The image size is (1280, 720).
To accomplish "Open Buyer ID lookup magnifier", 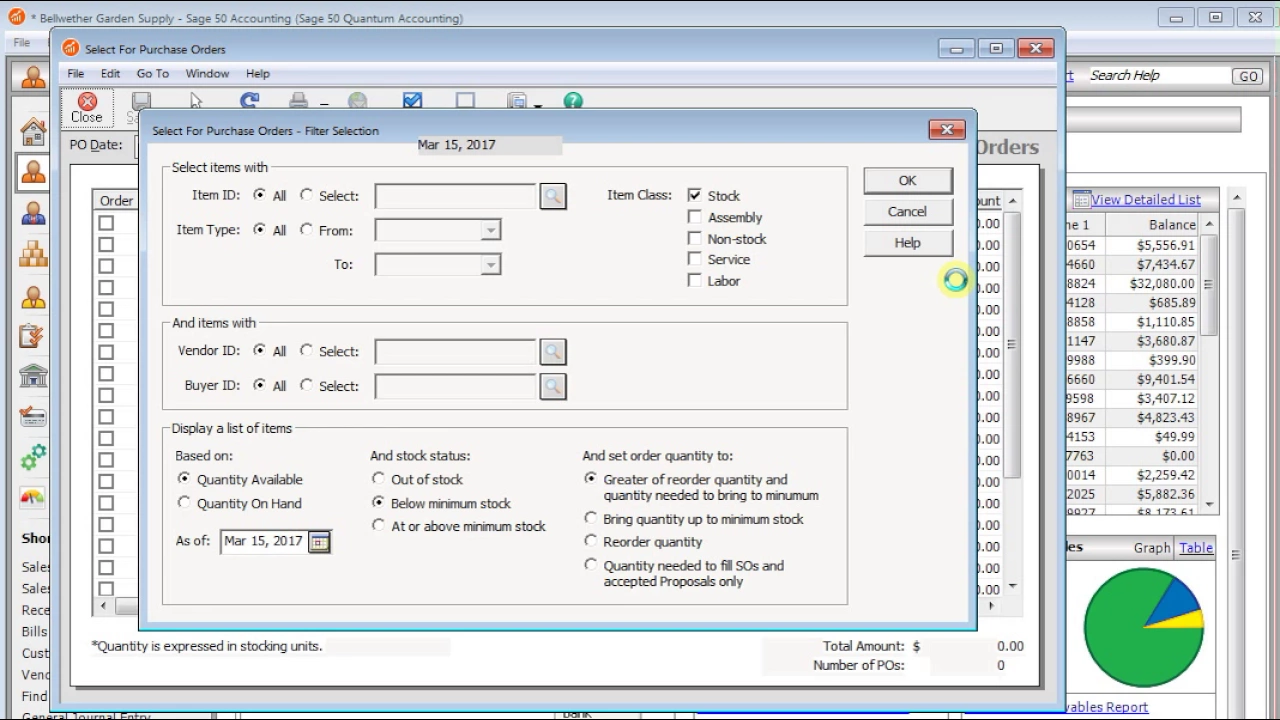I will click(553, 386).
